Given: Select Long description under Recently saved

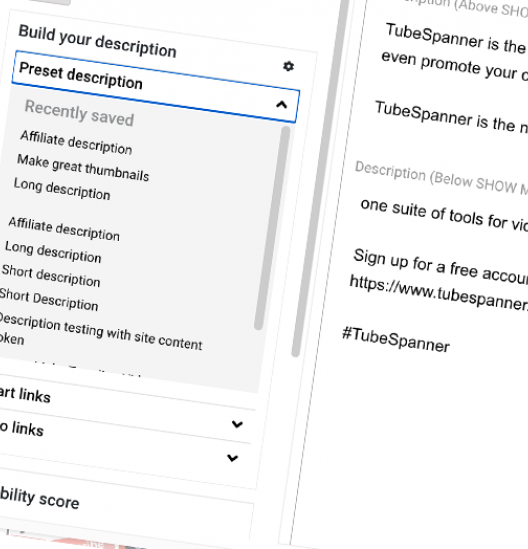Looking at the screenshot, I should [62, 189].
